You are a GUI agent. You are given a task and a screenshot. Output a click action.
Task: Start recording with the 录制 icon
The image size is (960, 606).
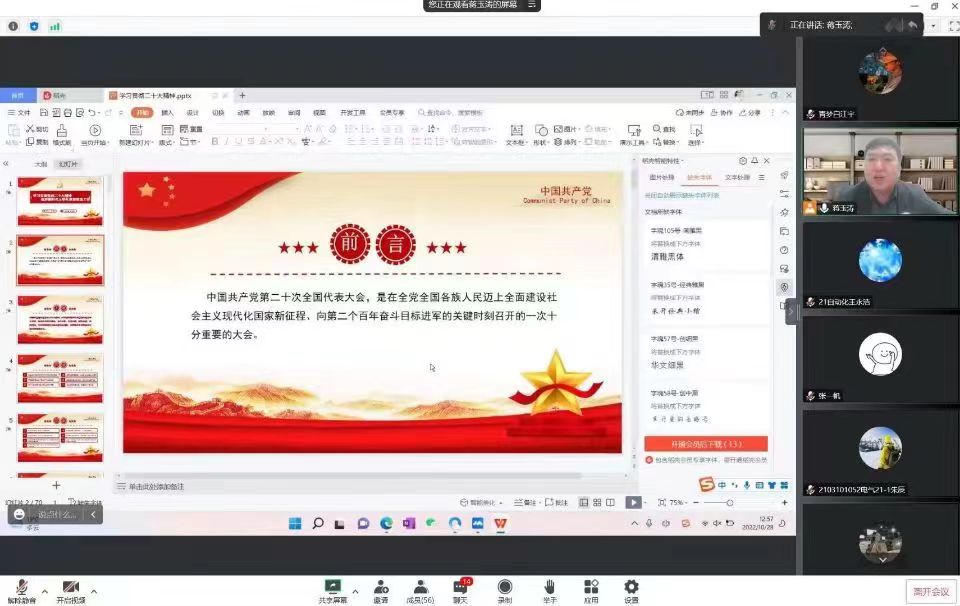[505, 587]
